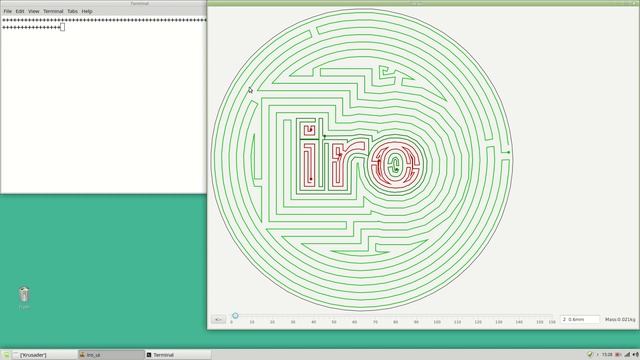Switch to the Krusader taskbar button
Image resolution: width=640 pixels, height=360 pixels.
tap(44, 355)
